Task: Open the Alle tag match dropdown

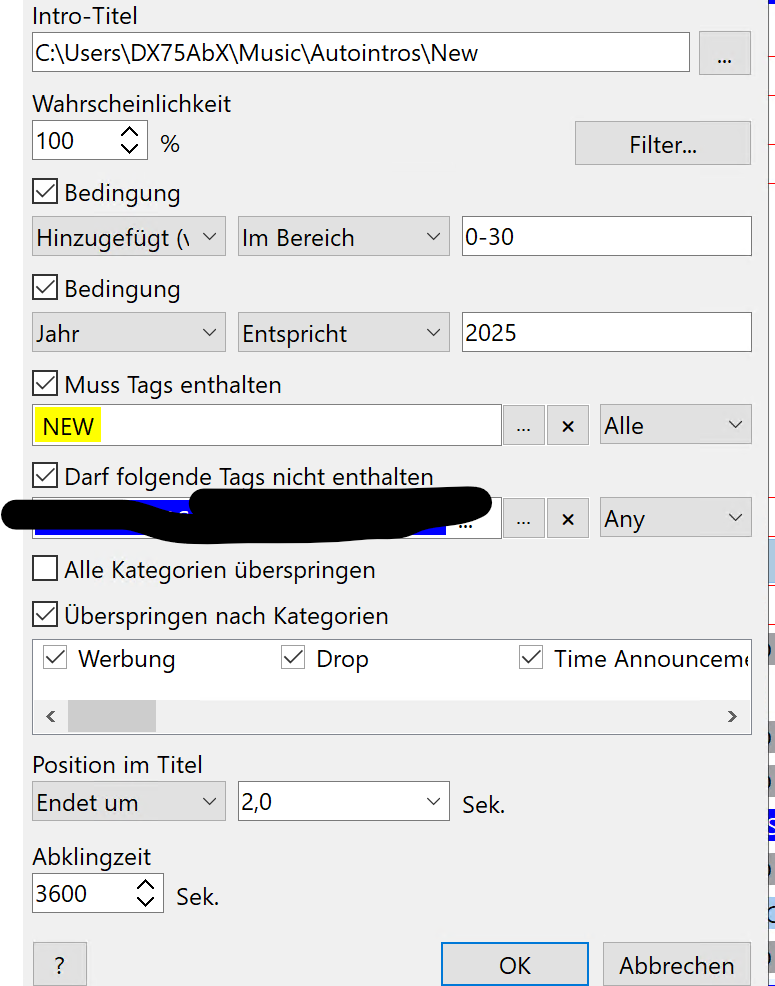Action: [676, 425]
